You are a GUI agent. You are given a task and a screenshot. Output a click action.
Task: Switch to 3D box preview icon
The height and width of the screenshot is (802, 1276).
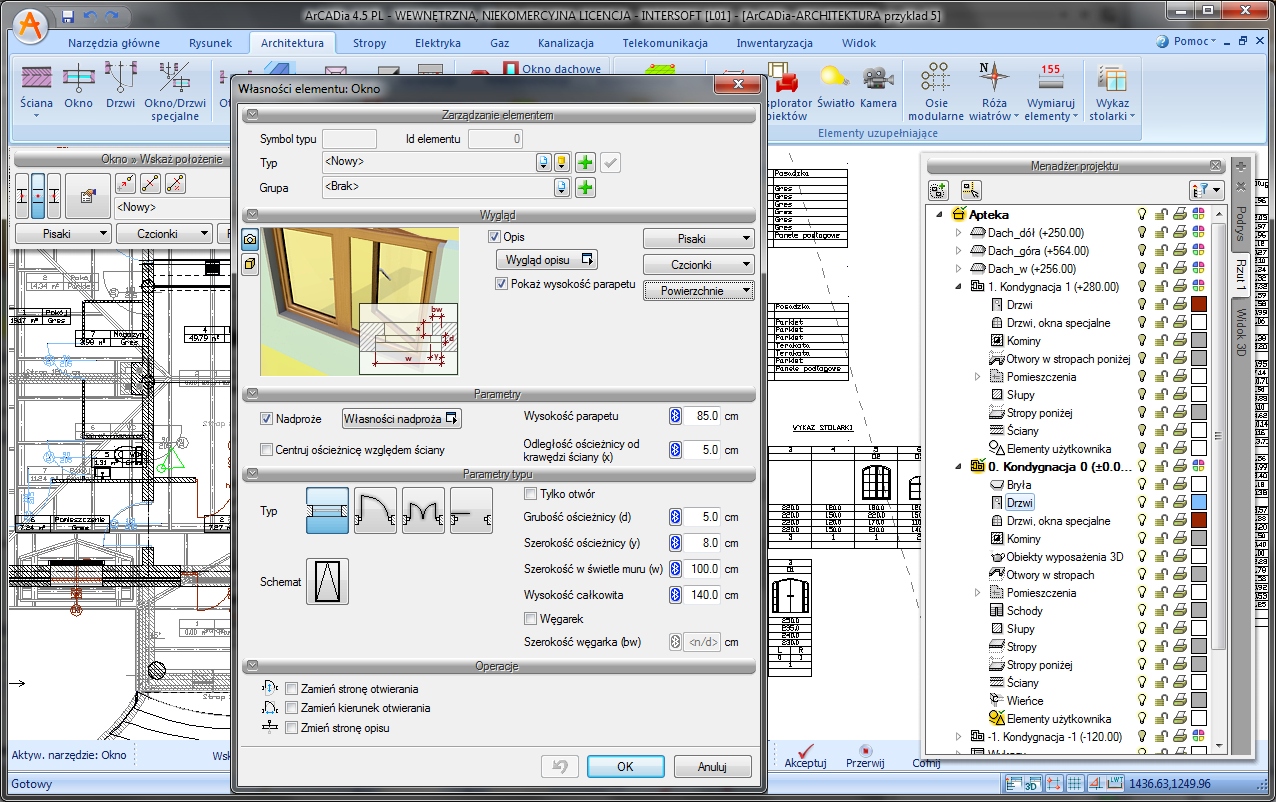(250, 263)
